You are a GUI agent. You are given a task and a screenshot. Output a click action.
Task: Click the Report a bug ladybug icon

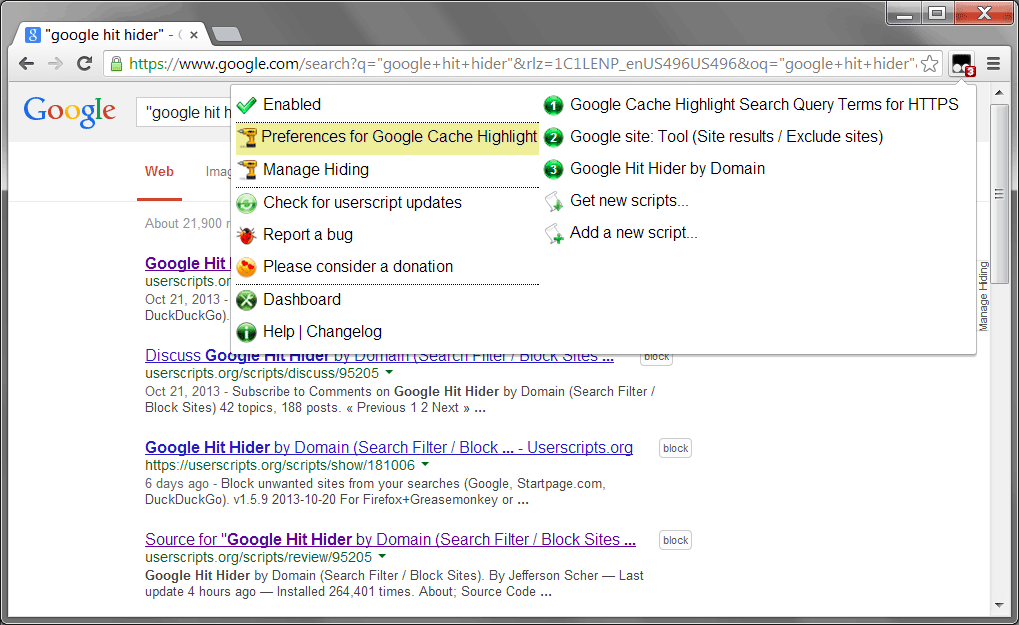tap(246, 234)
